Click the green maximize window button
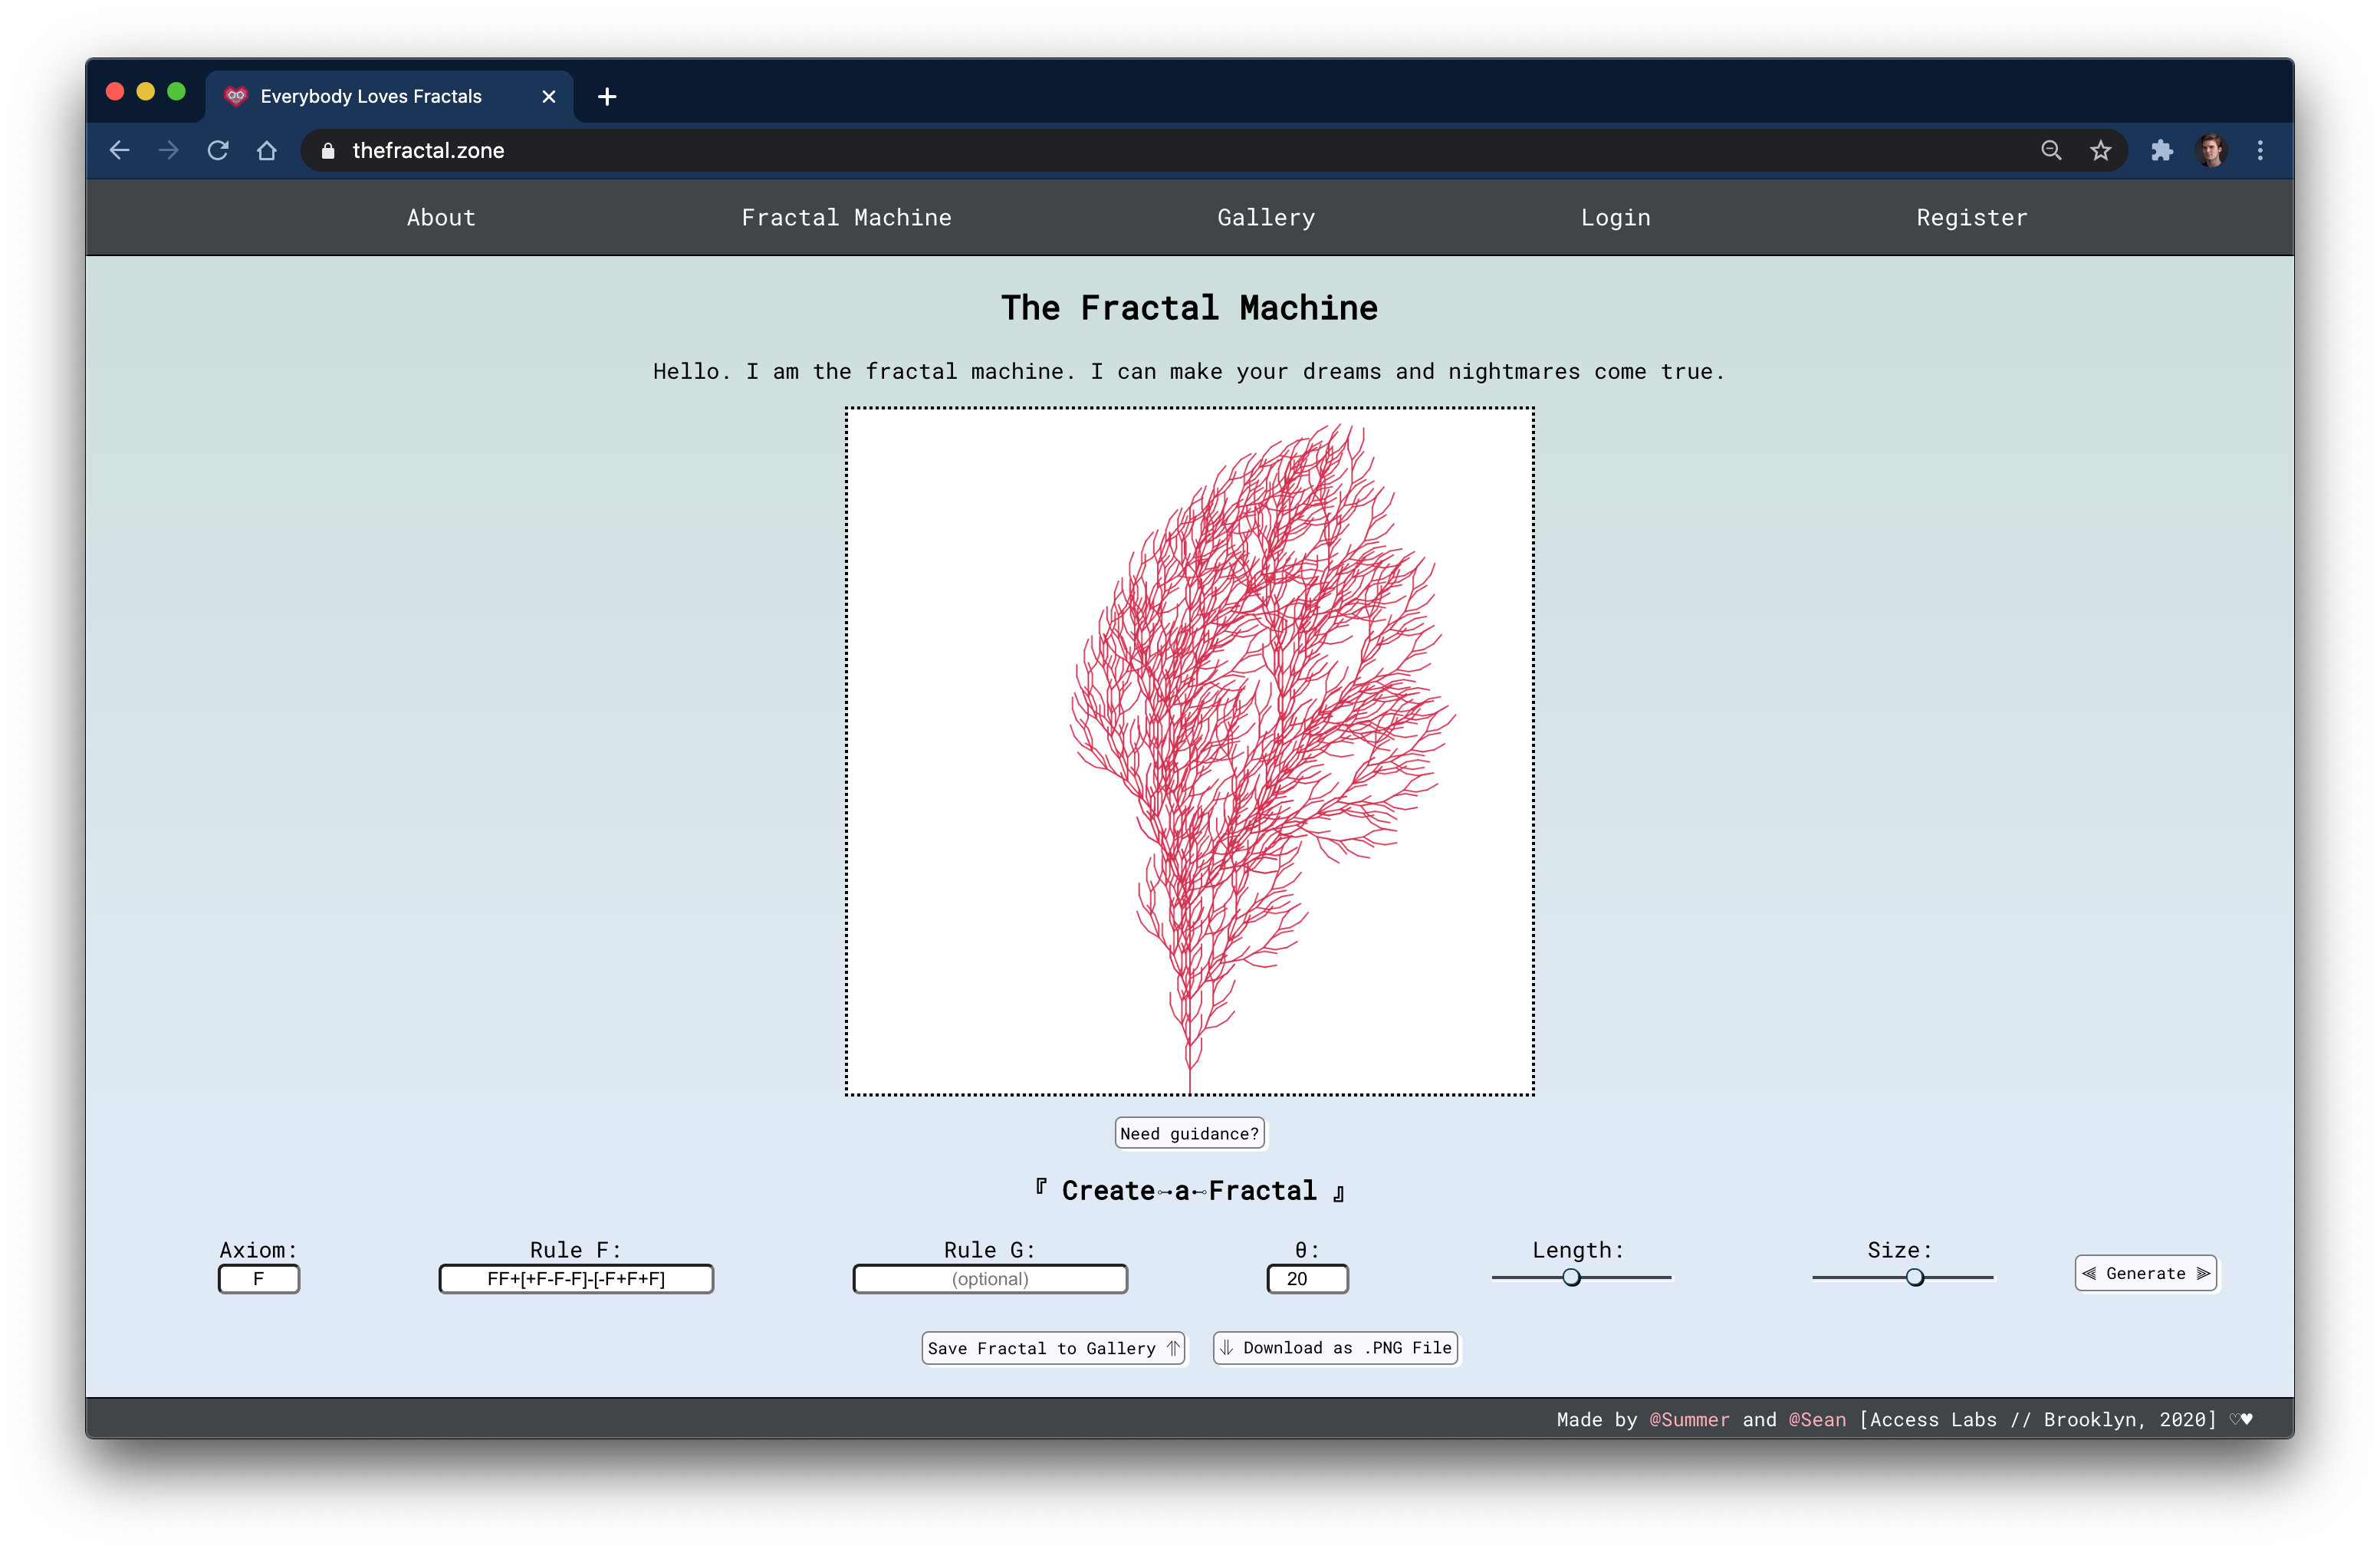This screenshot has width=2380, height=1552. 177,92
